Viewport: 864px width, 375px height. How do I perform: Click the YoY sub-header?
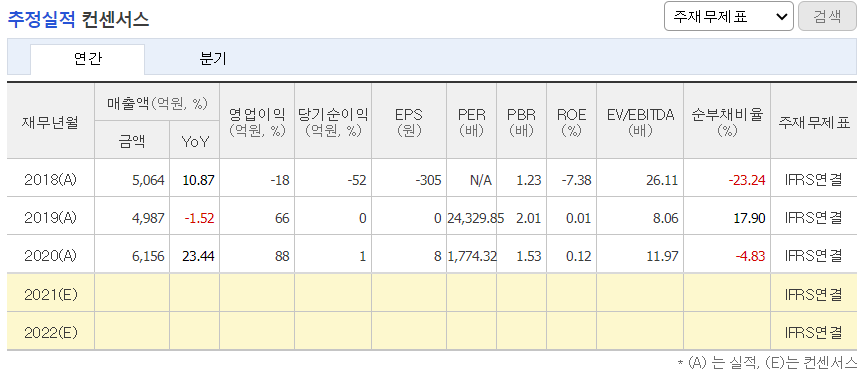tap(195, 142)
